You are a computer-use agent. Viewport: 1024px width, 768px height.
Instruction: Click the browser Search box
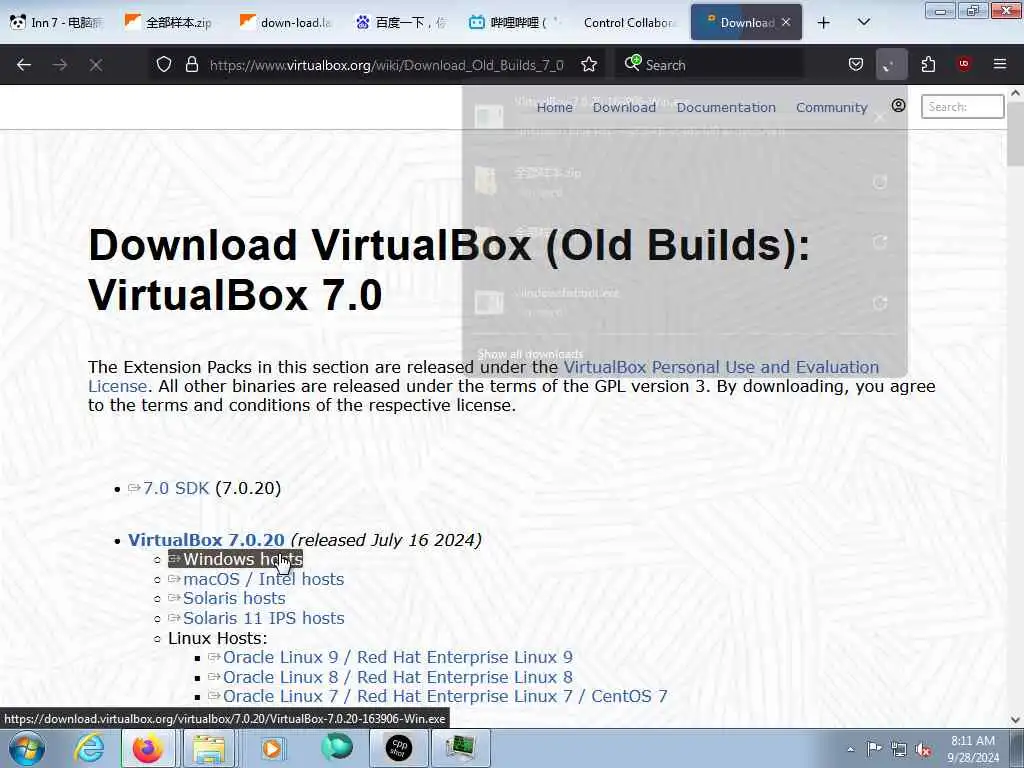709,65
